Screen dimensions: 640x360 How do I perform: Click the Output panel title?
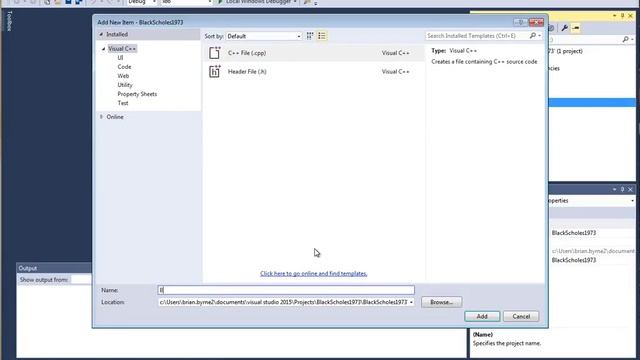click(28, 268)
